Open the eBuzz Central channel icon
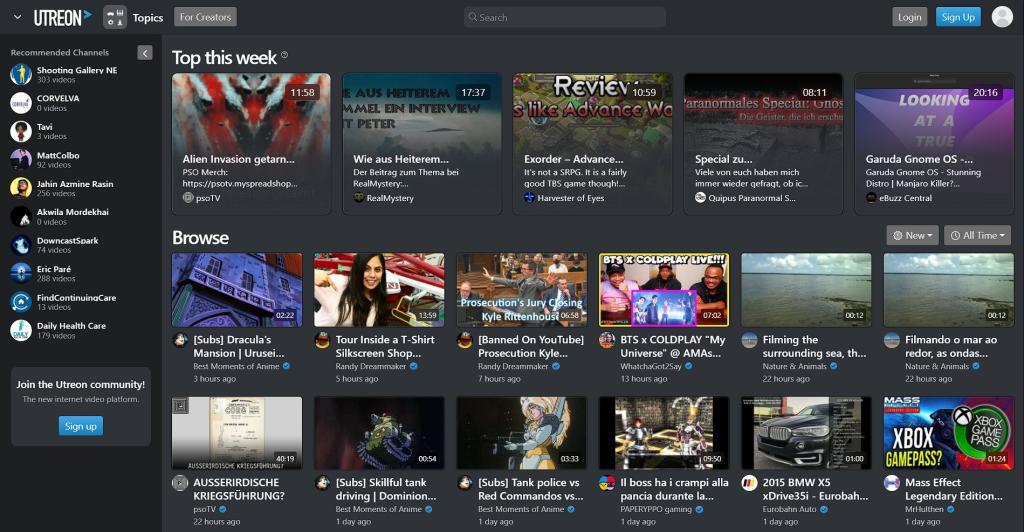 click(871, 197)
